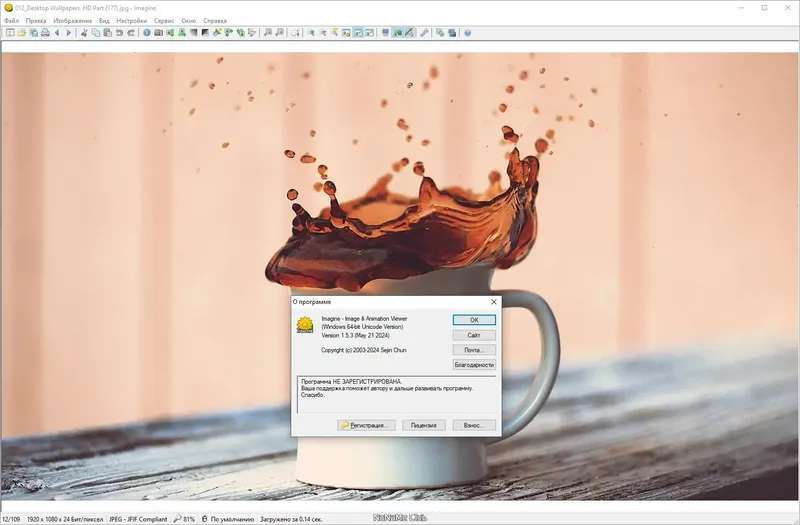Go to next image with right arrow
This screenshot has width=800, height=525.
(68, 33)
